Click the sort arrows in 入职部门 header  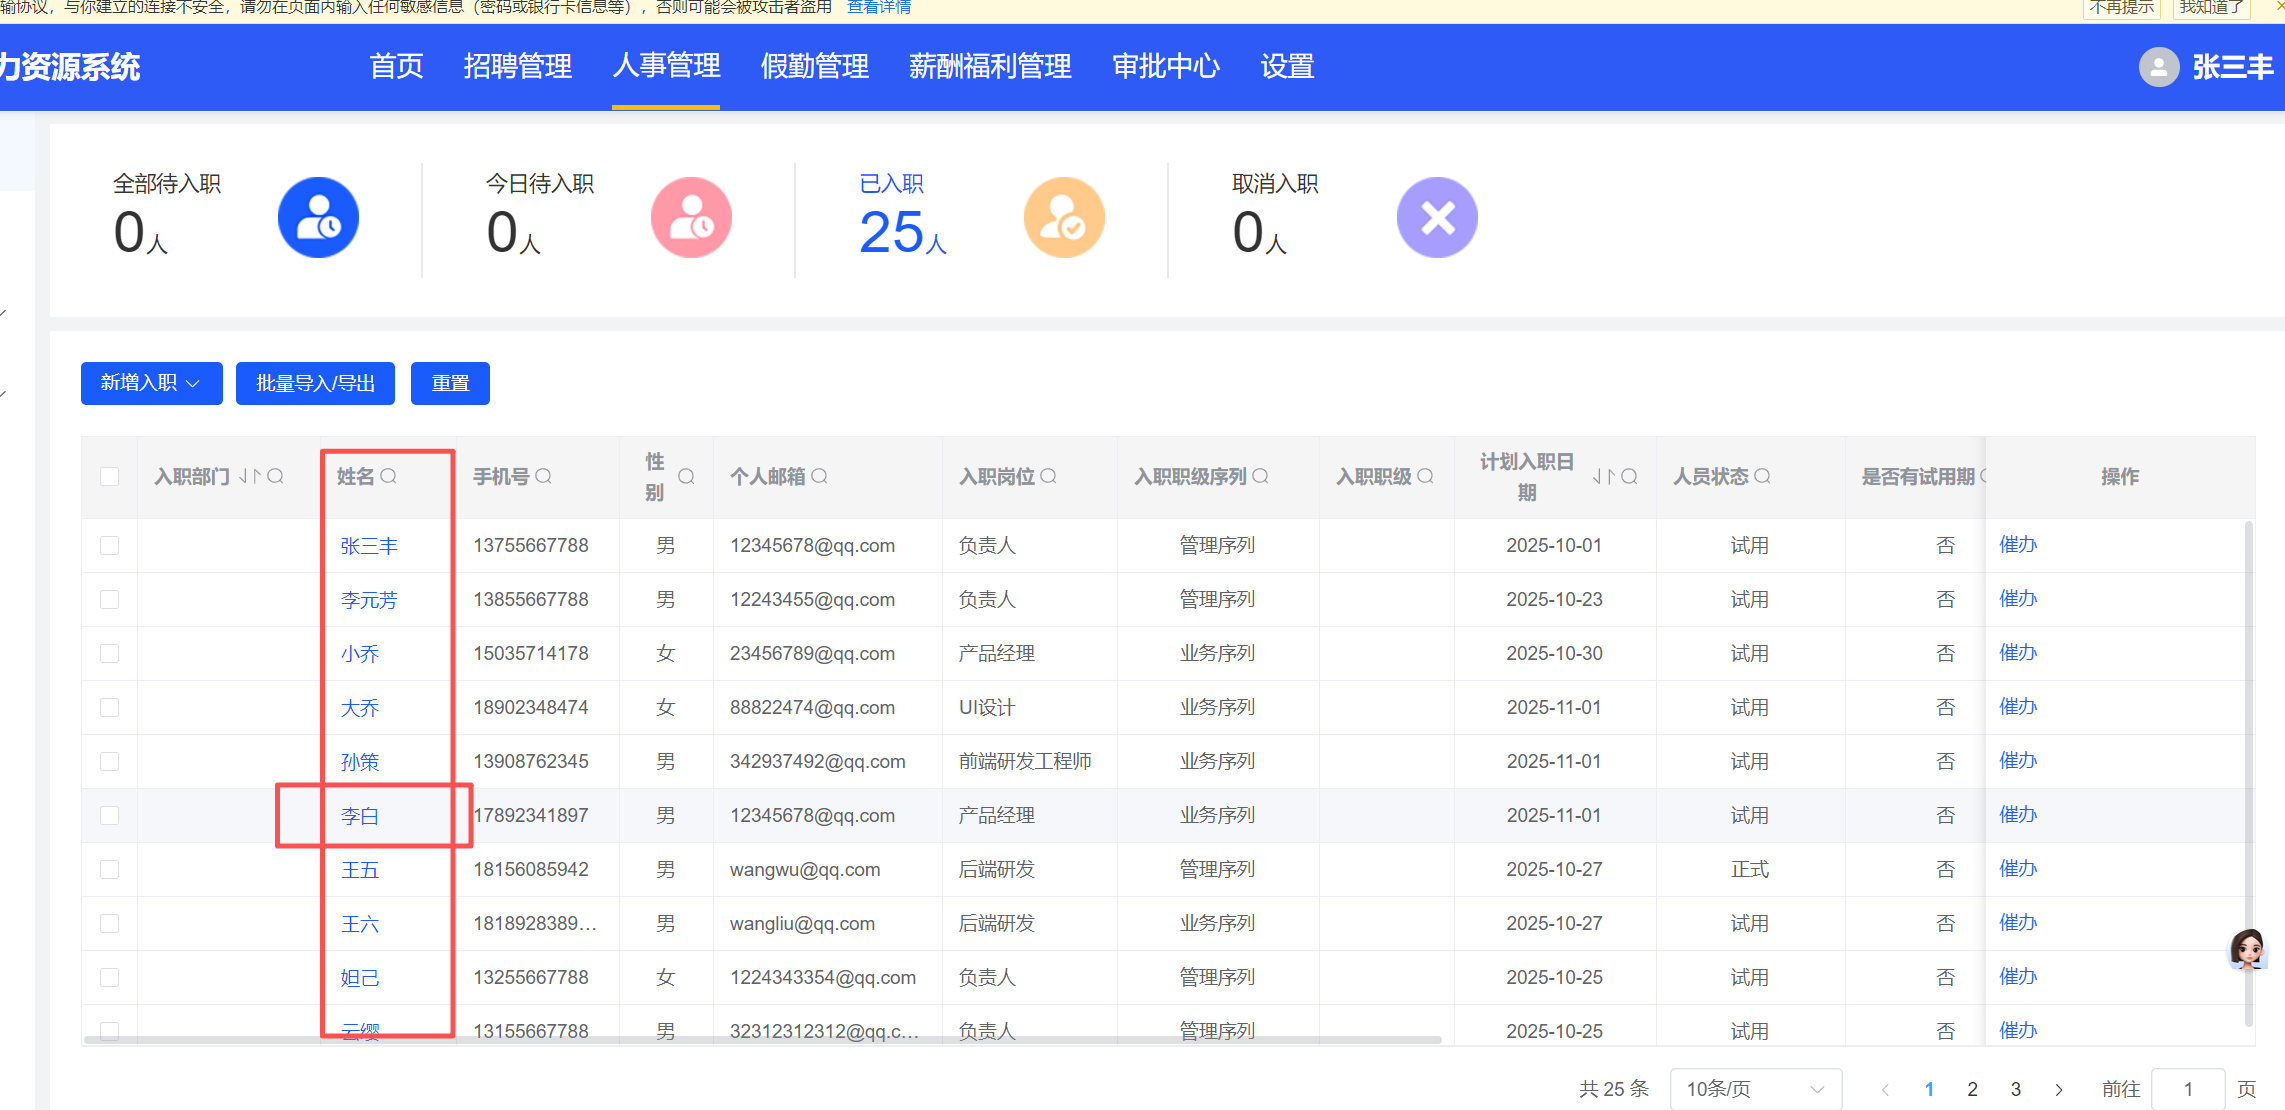tap(249, 477)
